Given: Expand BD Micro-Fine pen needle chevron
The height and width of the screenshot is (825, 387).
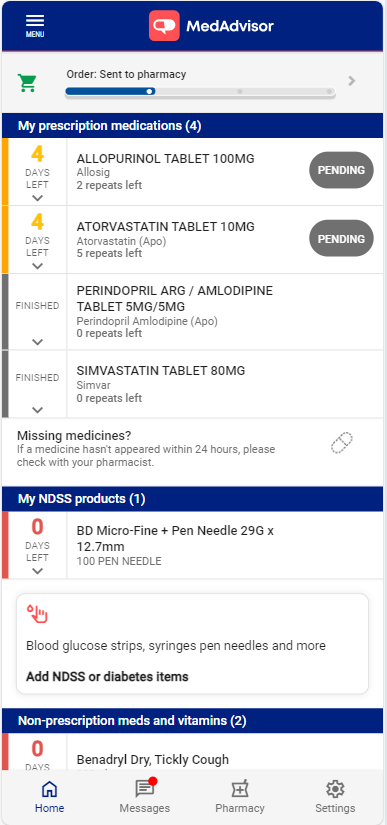Looking at the screenshot, I should click(37, 571).
